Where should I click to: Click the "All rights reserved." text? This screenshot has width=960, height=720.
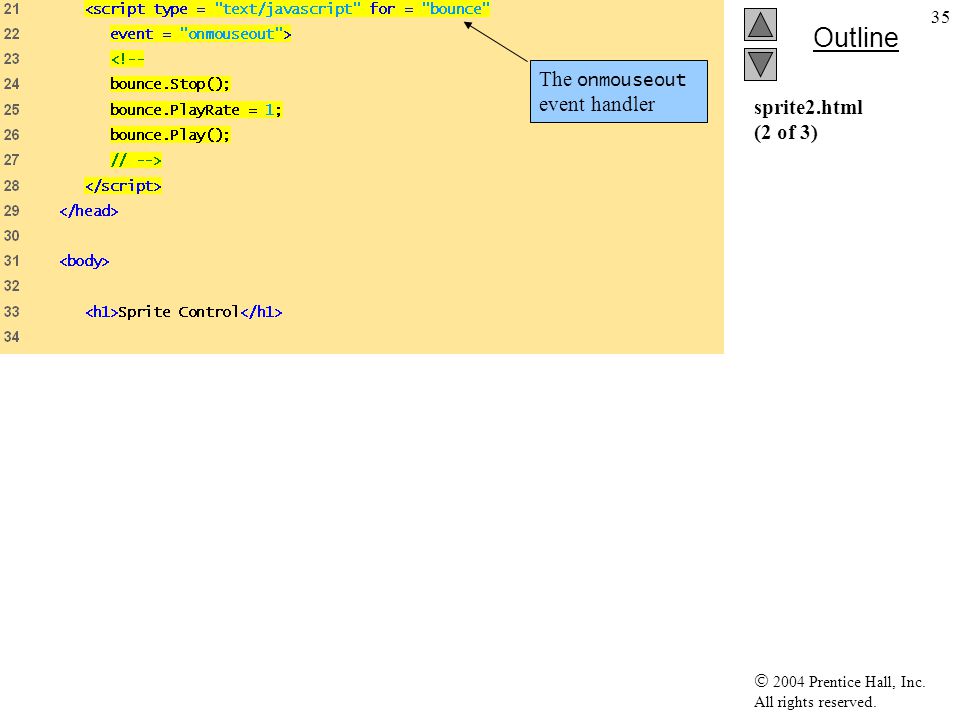tap(814, 702)
